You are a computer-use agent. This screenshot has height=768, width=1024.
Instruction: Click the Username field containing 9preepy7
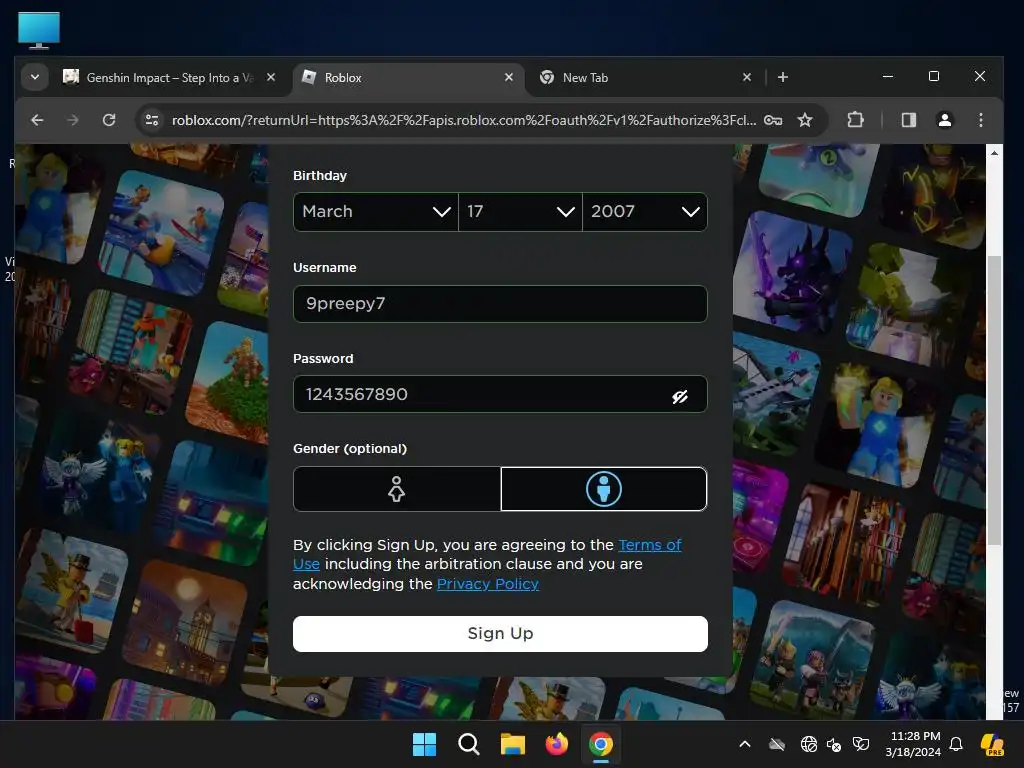[x=500, y=304]
